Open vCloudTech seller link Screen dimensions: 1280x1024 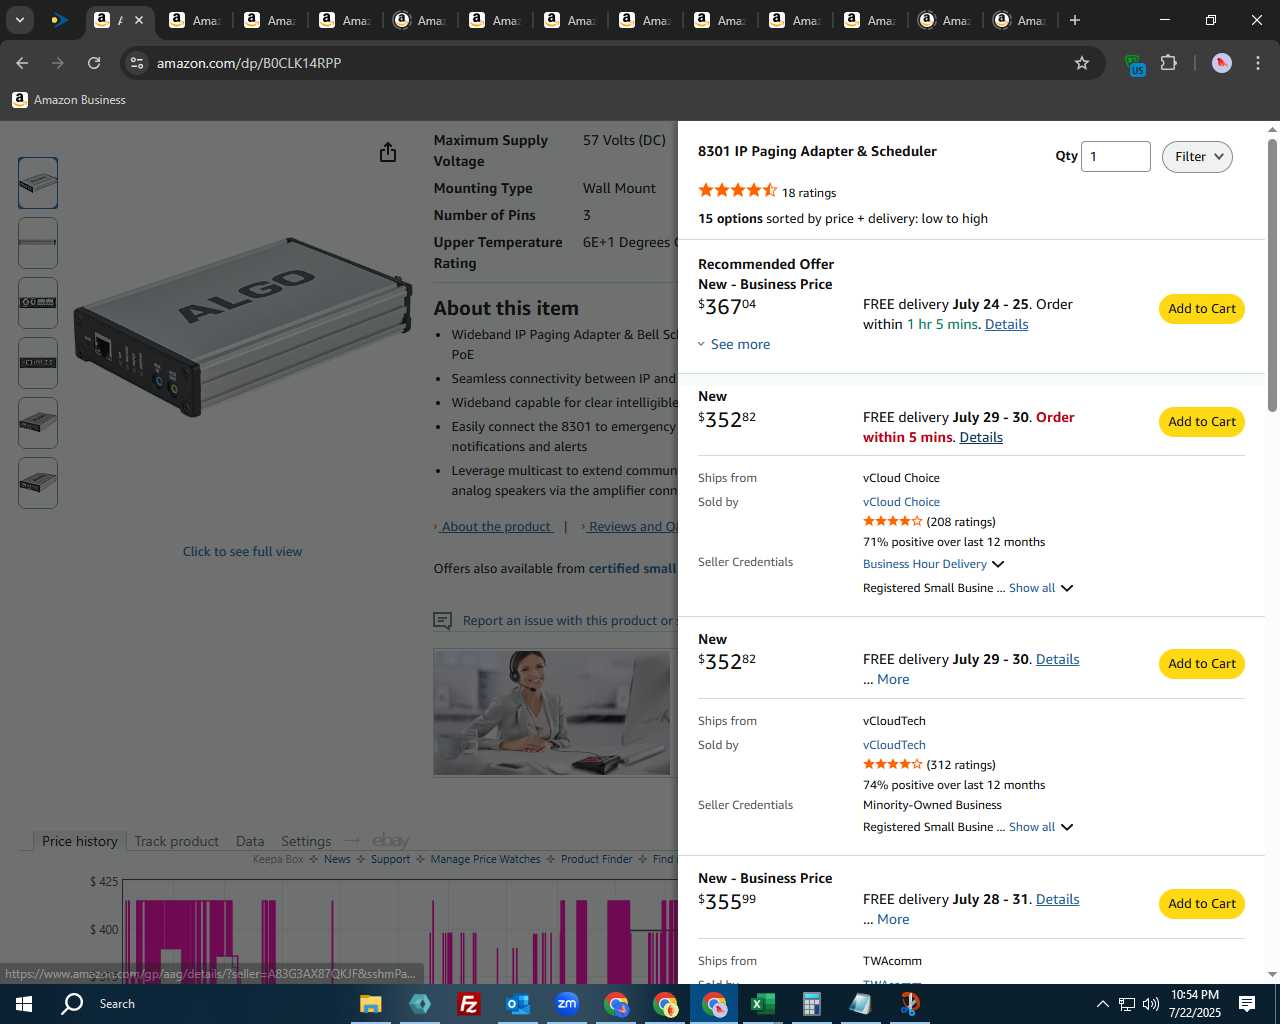894,745
